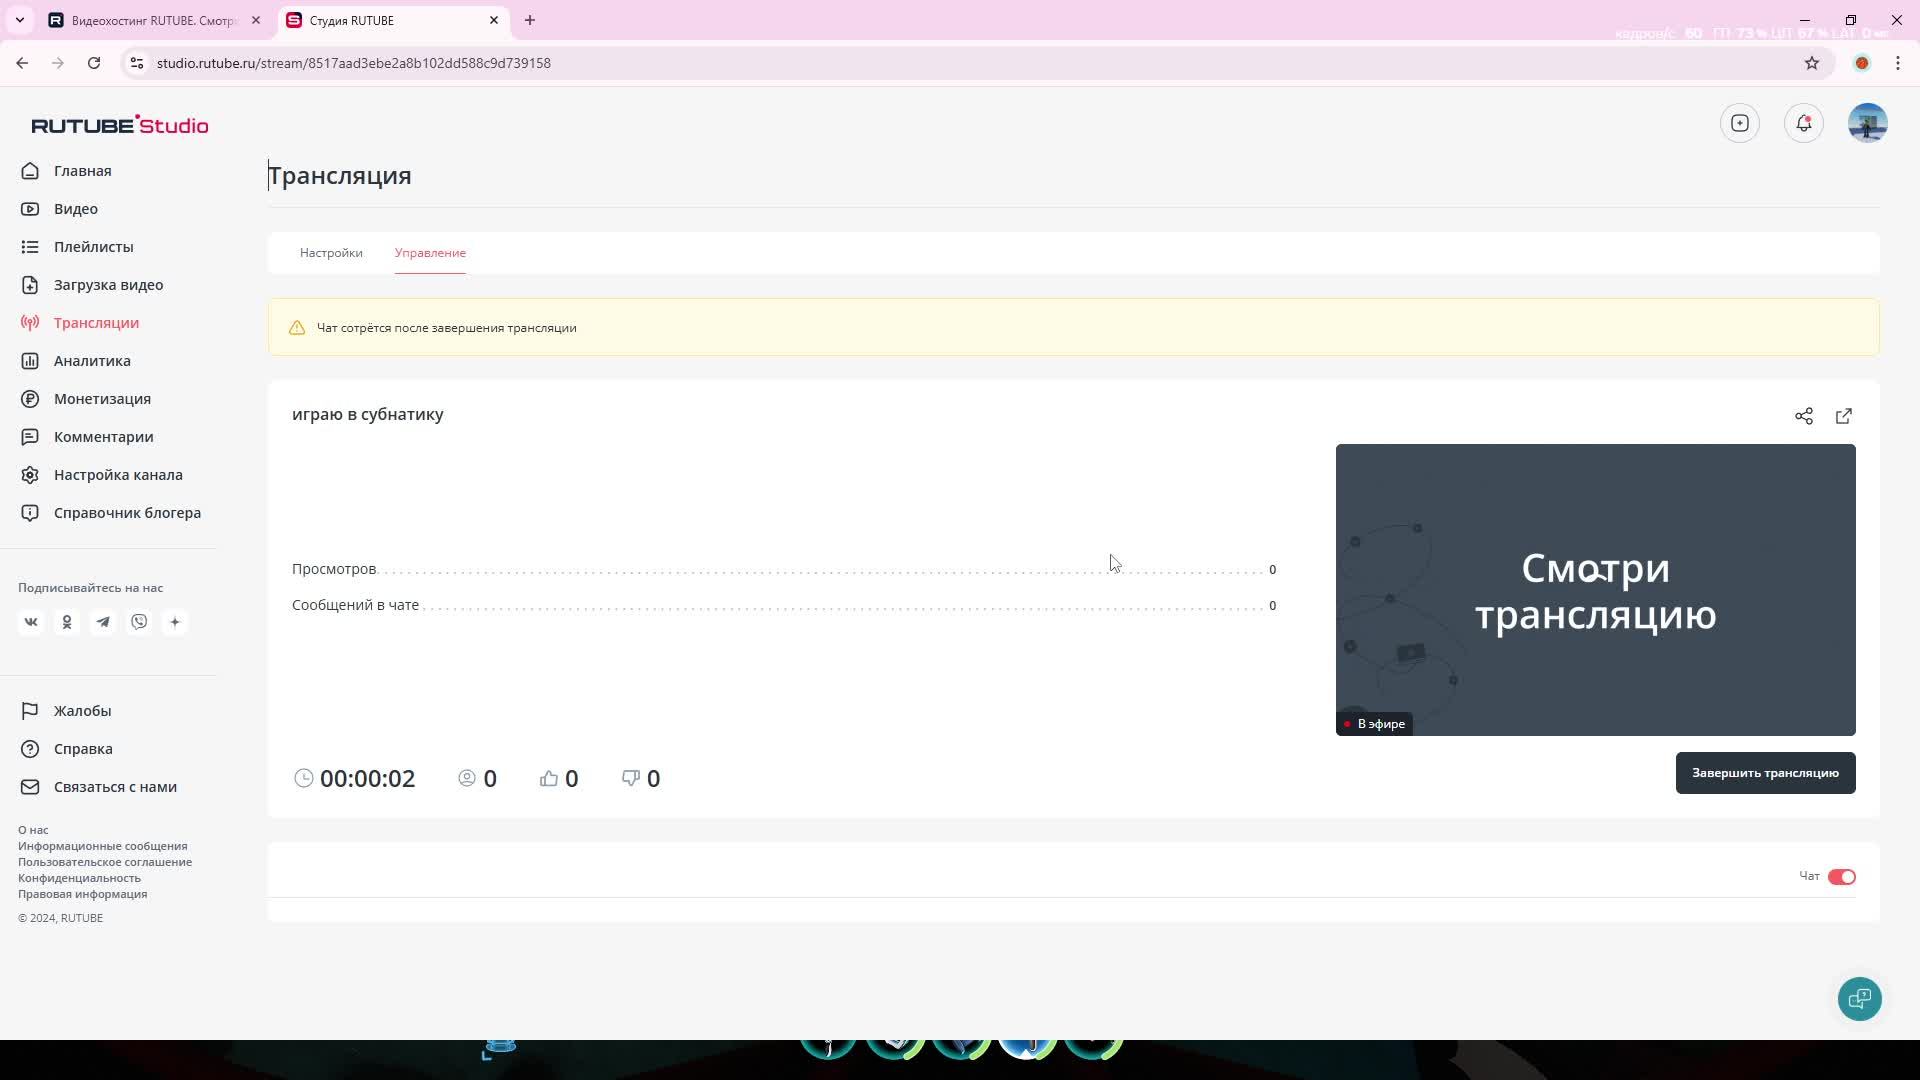The width and height of the screenshot is (1920, 1080).
Task: Click the RUTUBE Studio logo
Action: pos(120,125)
